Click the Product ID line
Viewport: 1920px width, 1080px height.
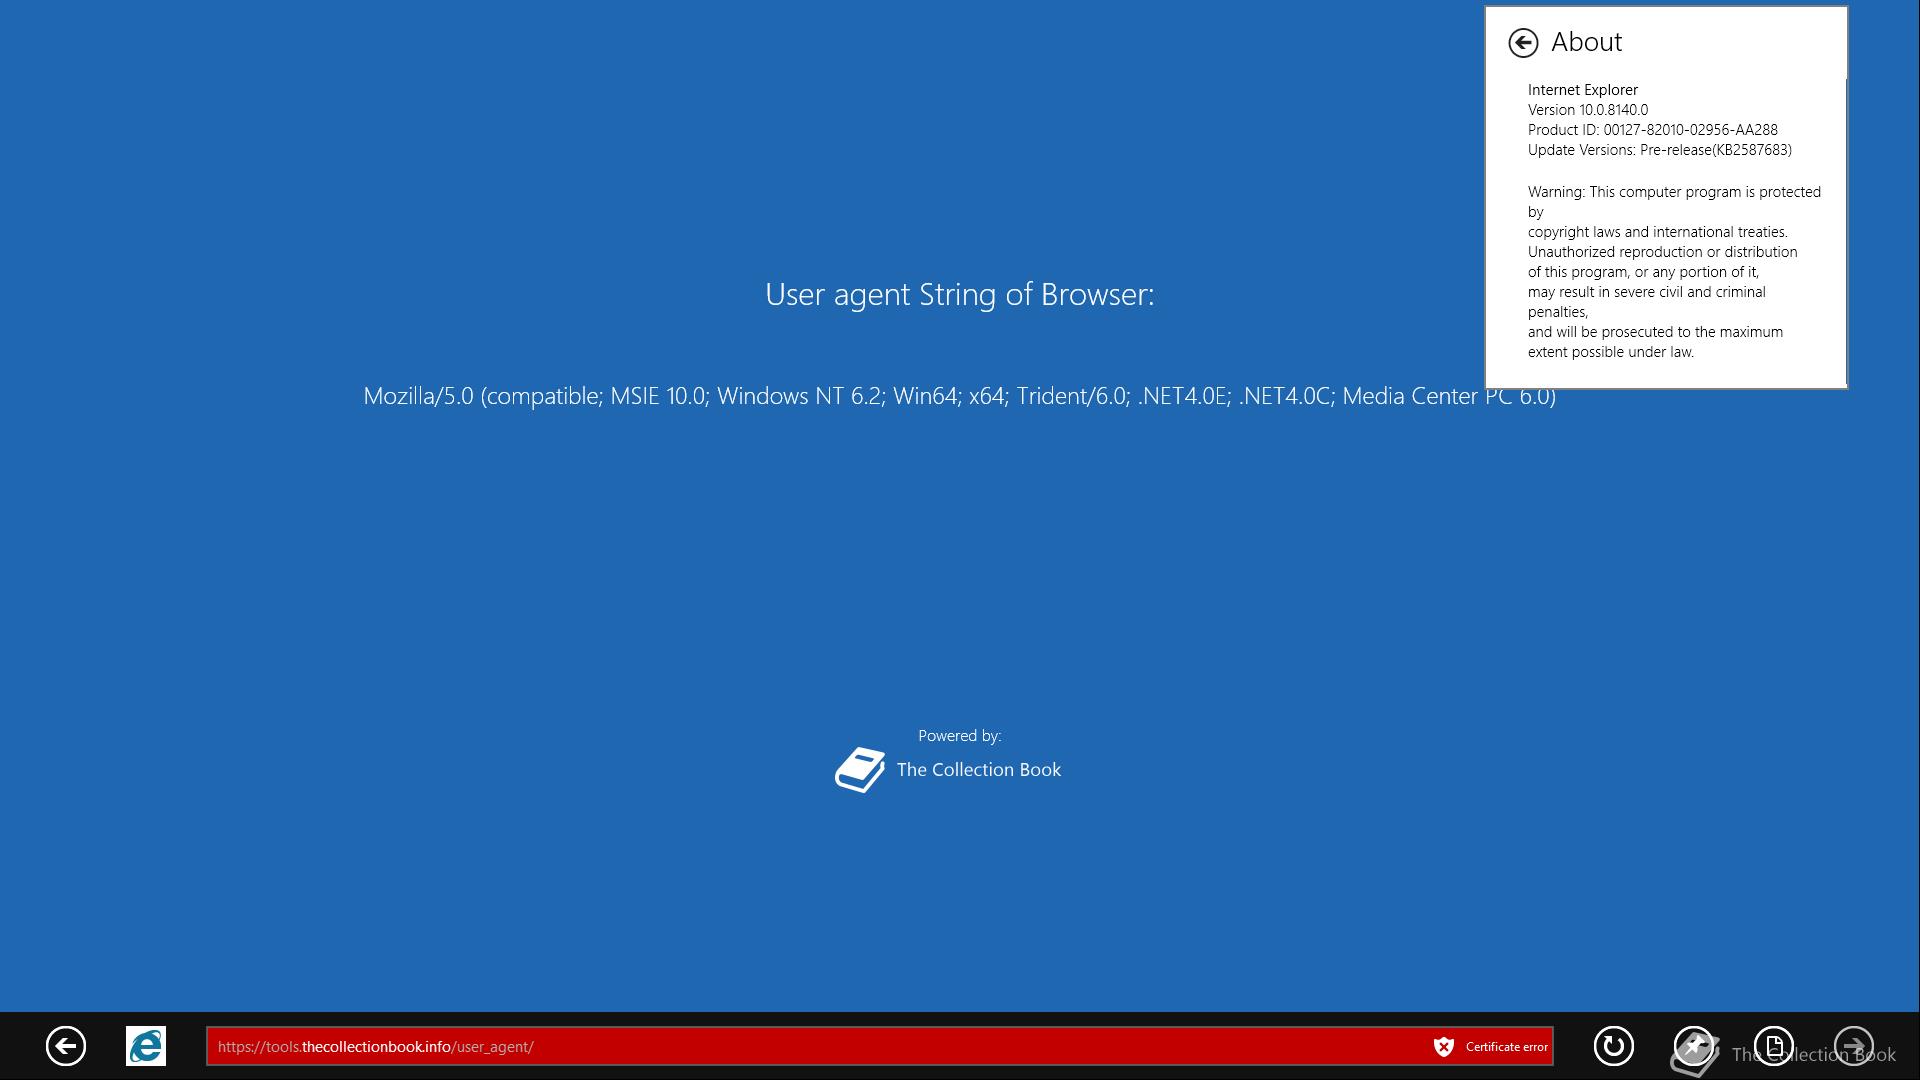click(x=1652, y=130)
